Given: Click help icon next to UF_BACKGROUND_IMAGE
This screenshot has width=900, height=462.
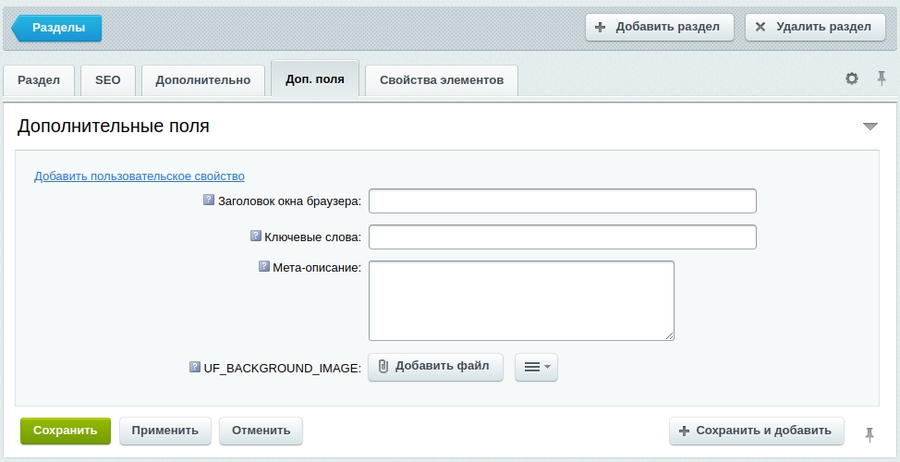Looking at the screenshot, I should 195,367.
